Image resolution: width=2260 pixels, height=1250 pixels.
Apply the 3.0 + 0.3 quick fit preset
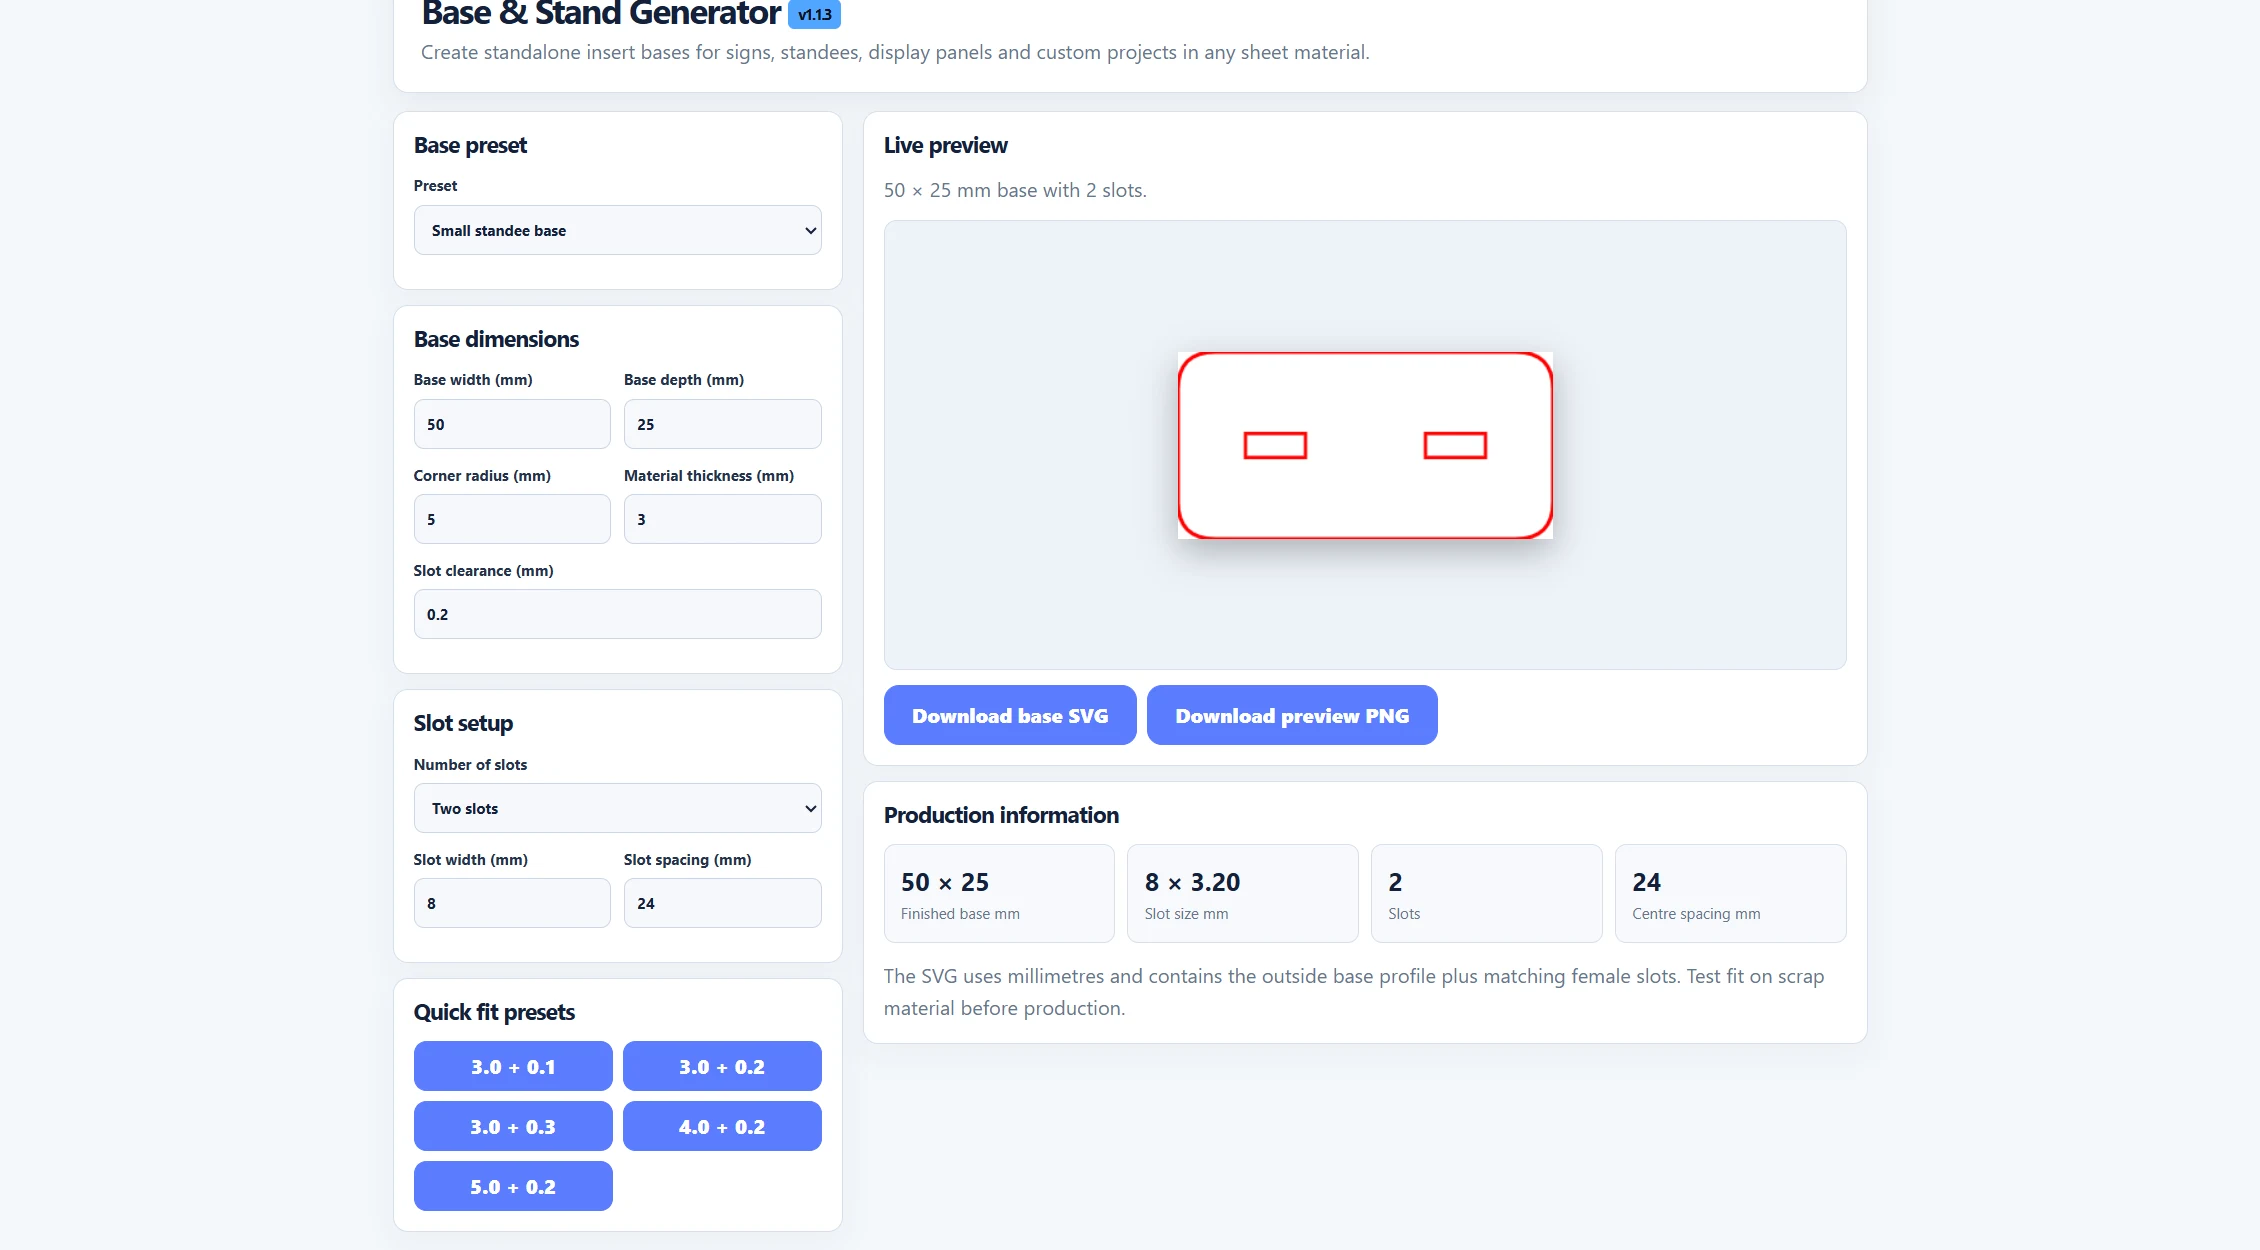tap(513, 1126)
